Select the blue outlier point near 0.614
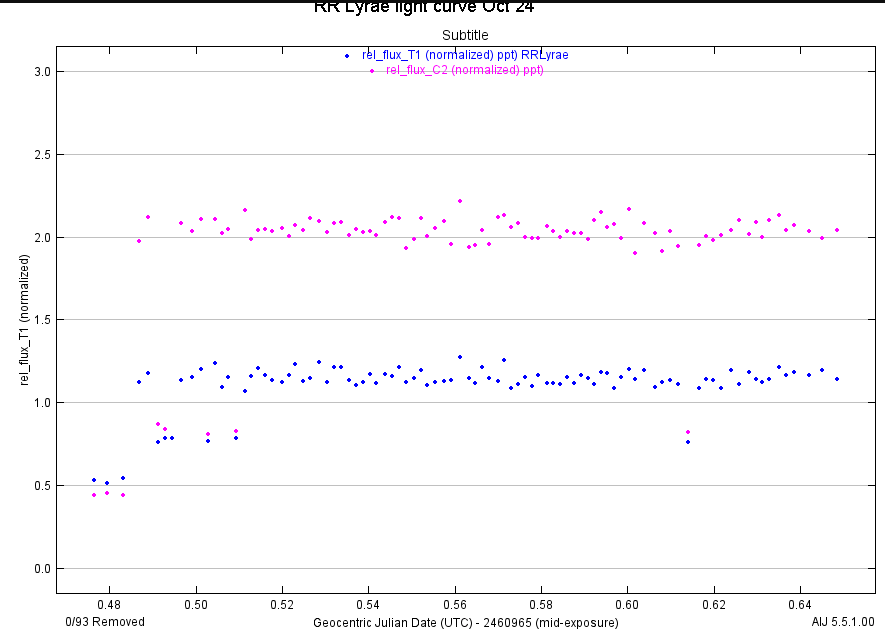This screenshot has height=634, width=885. [x=688, y=442]
